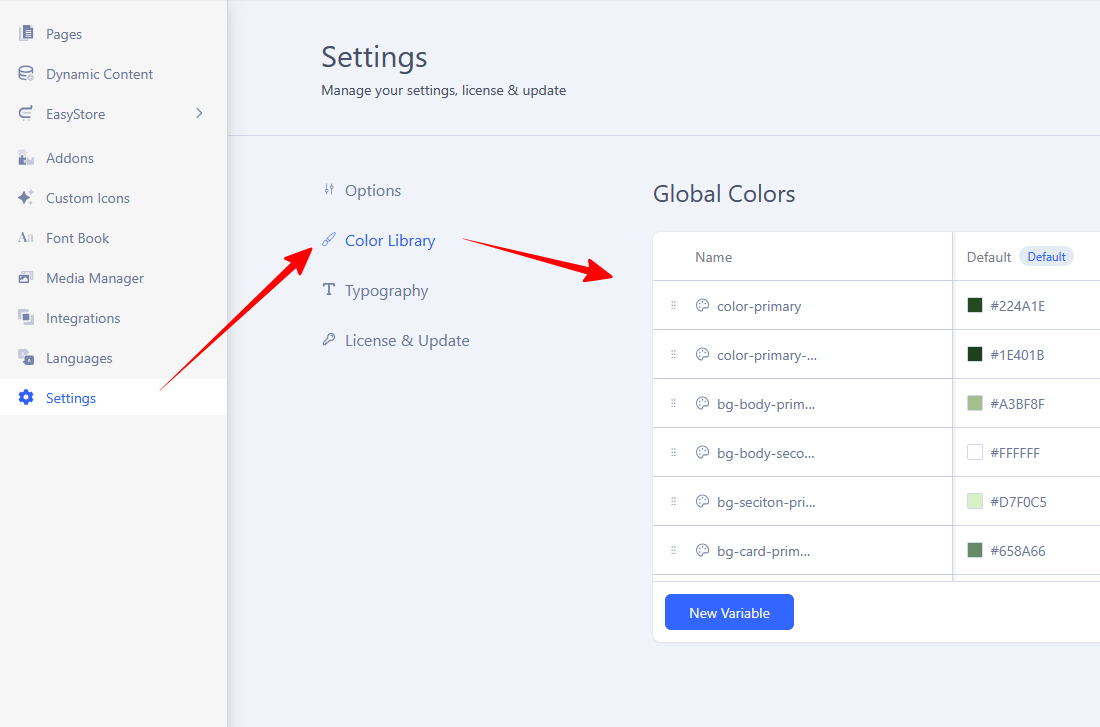1100x727 pixels.
Task: Click the Settings gear icon
Action: 26,398
